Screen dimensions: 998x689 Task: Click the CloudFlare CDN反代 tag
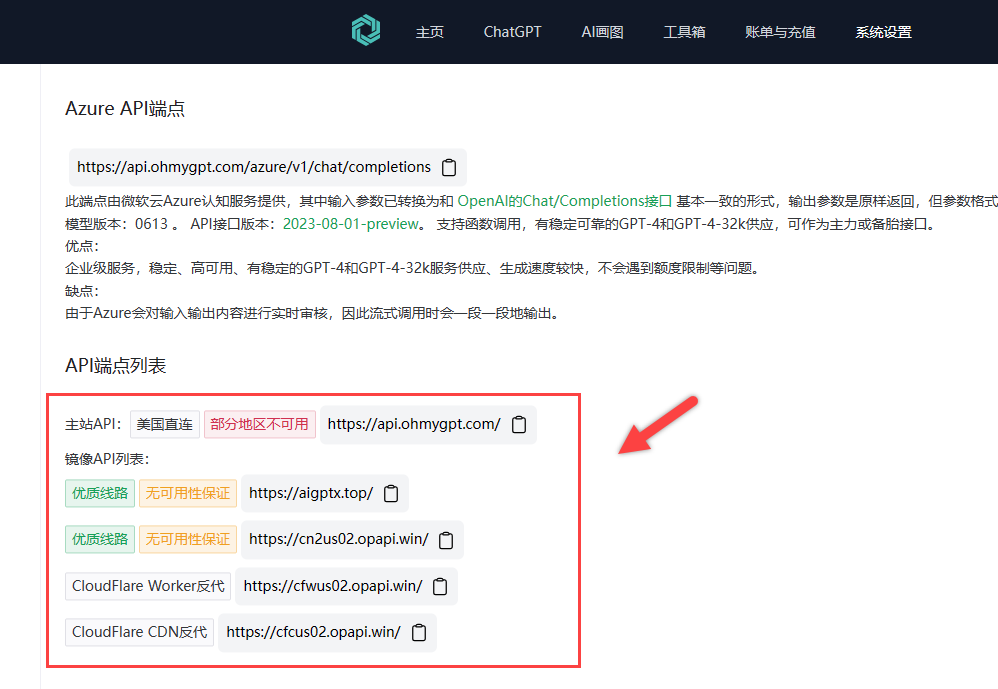139,632
